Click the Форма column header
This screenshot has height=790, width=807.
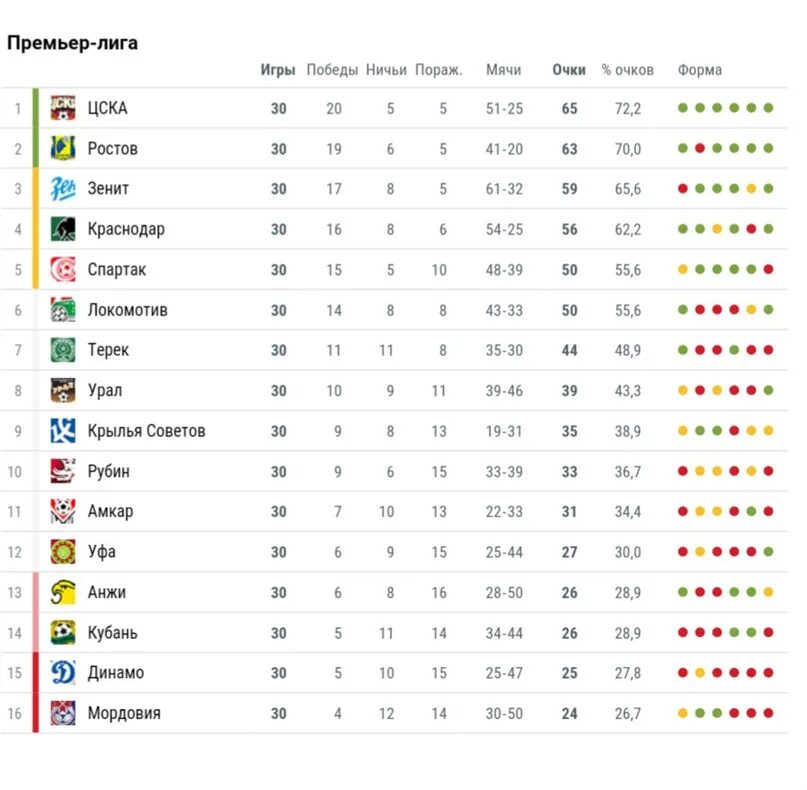coord(699,70)
